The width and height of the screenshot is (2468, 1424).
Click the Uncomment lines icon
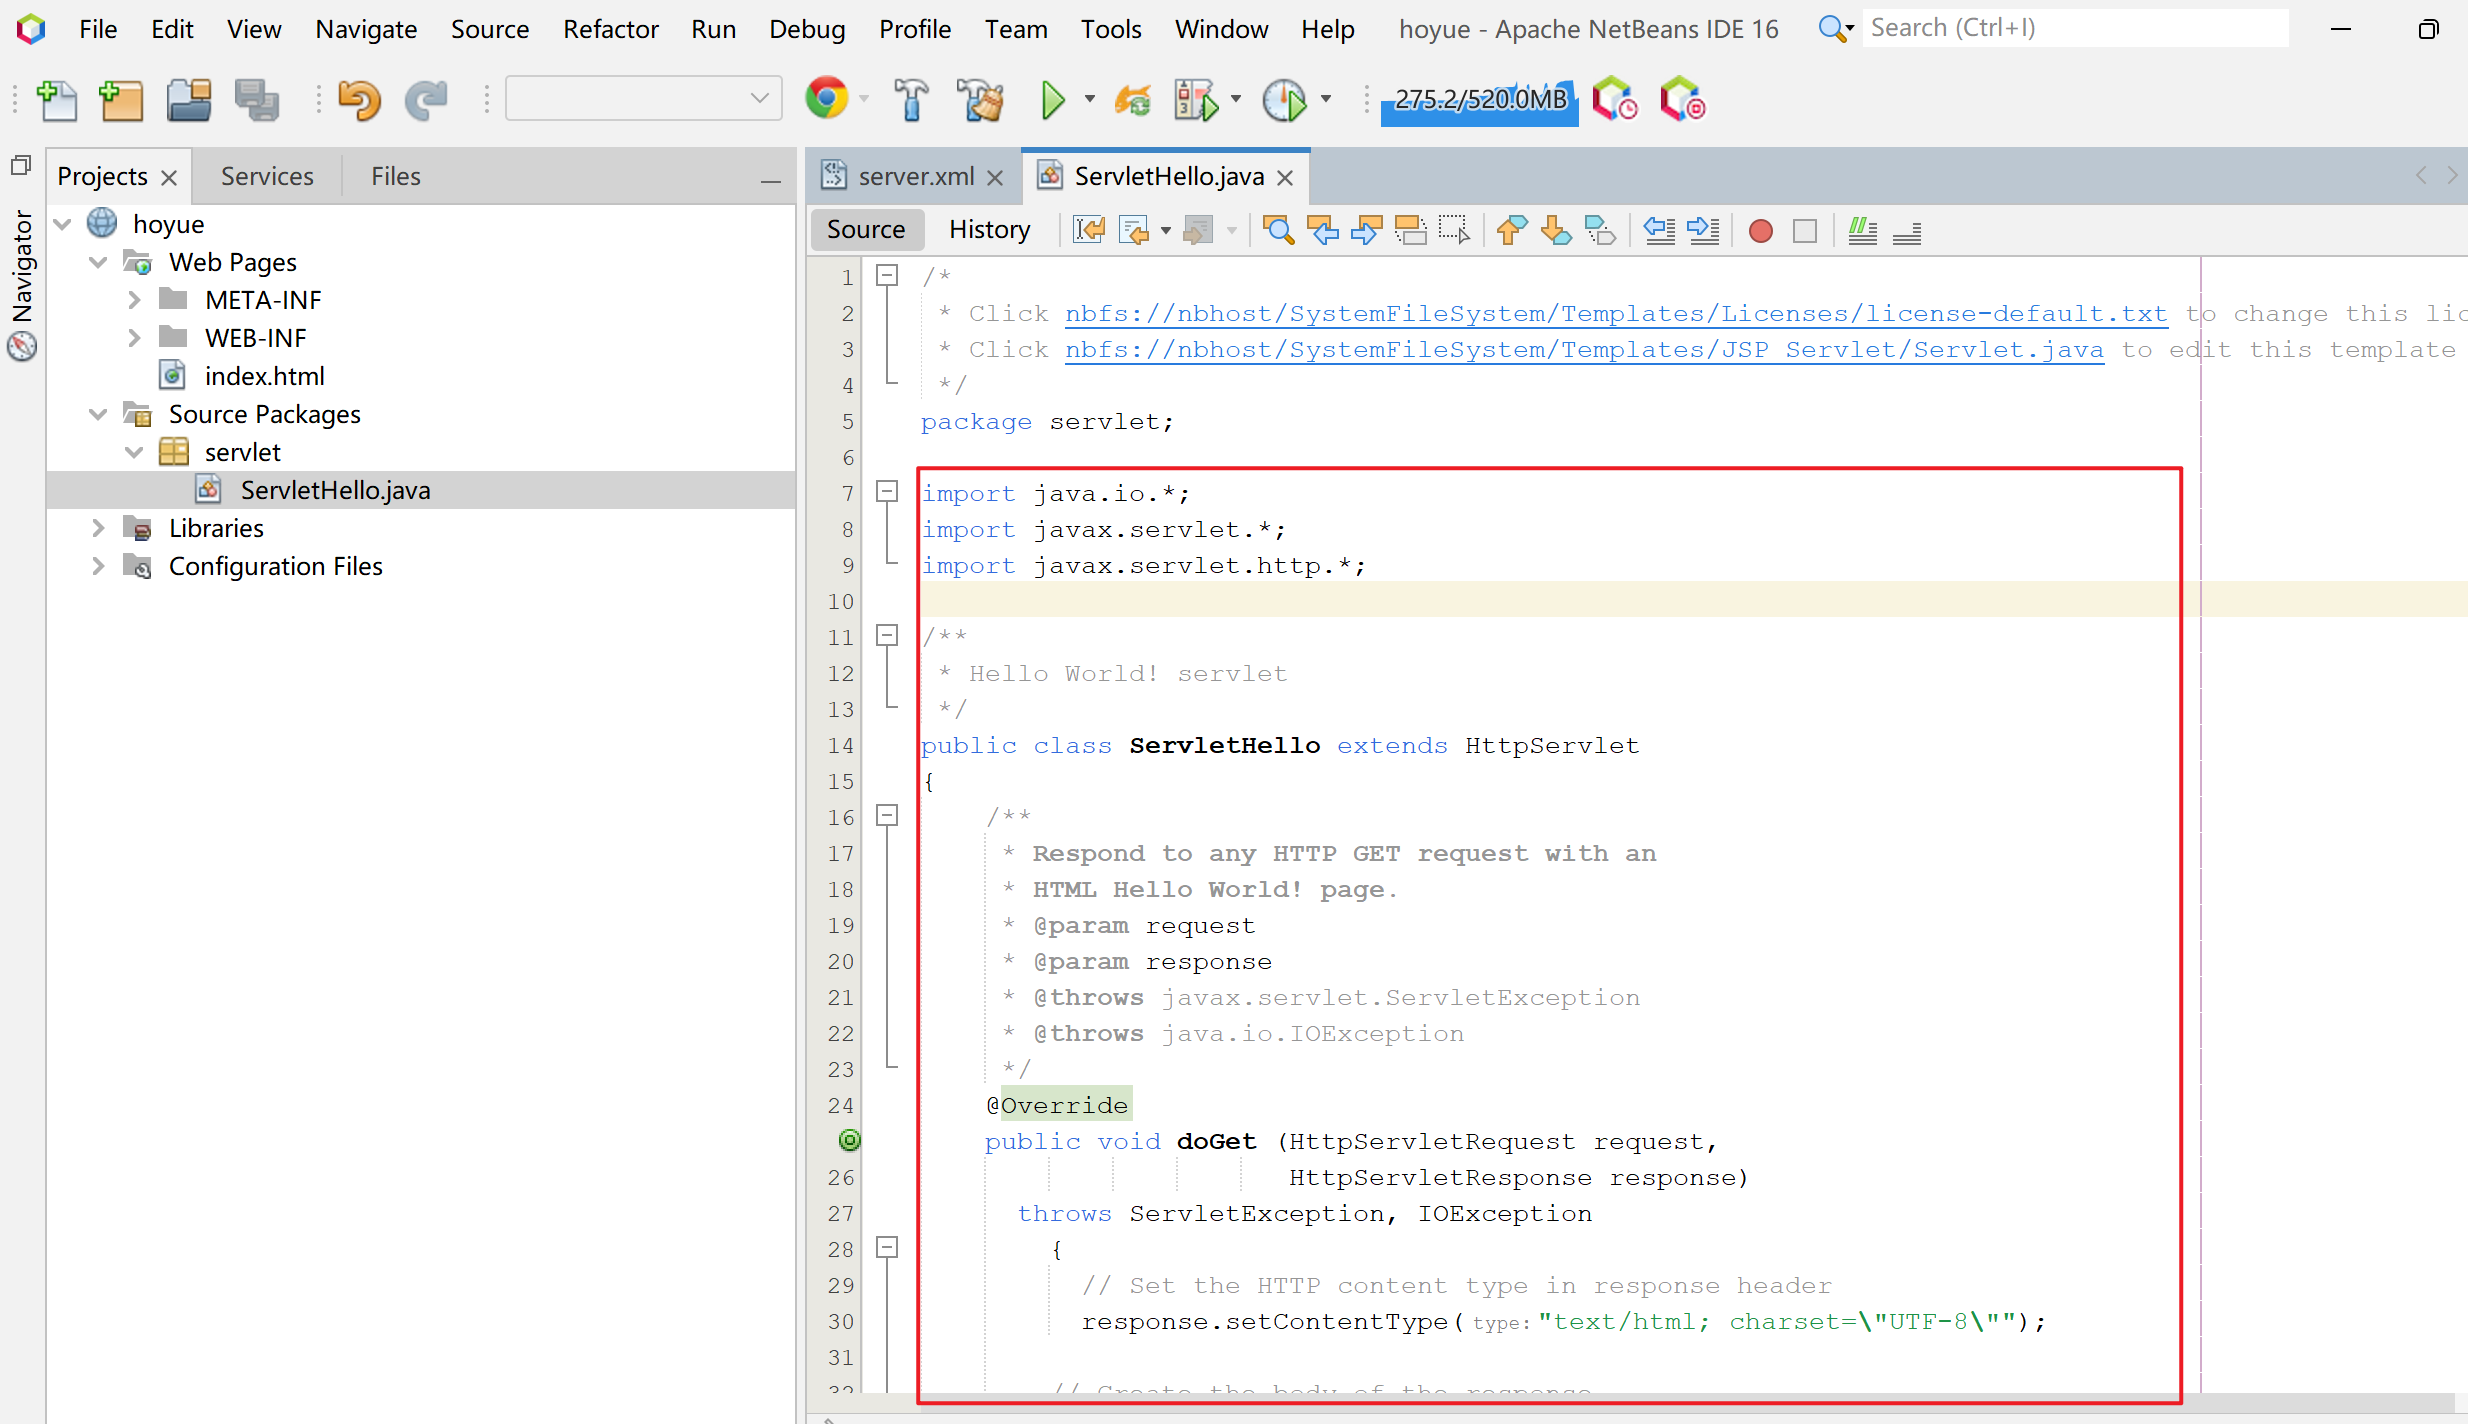pos(1907,232)
